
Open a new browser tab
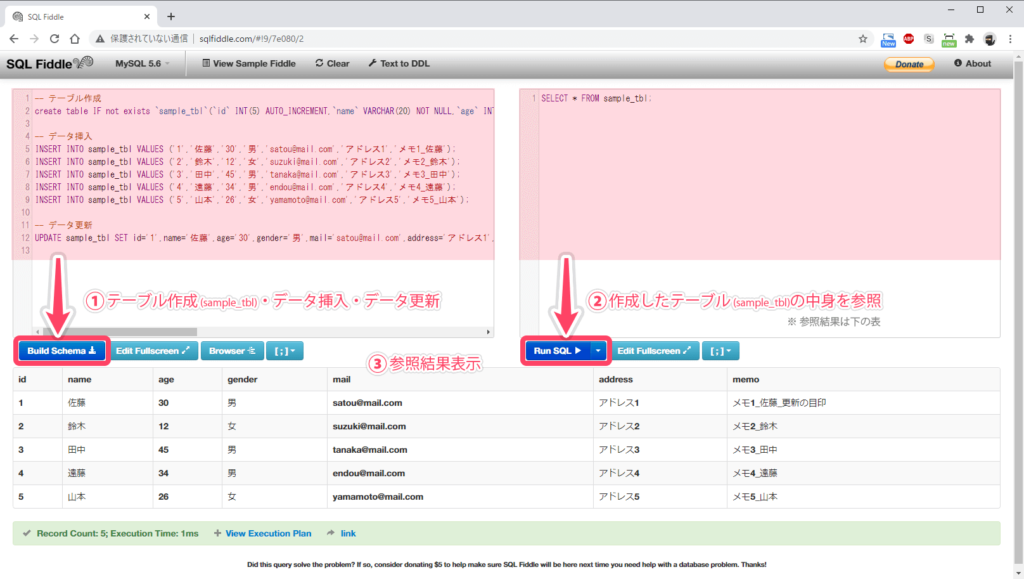pos(171,16)
